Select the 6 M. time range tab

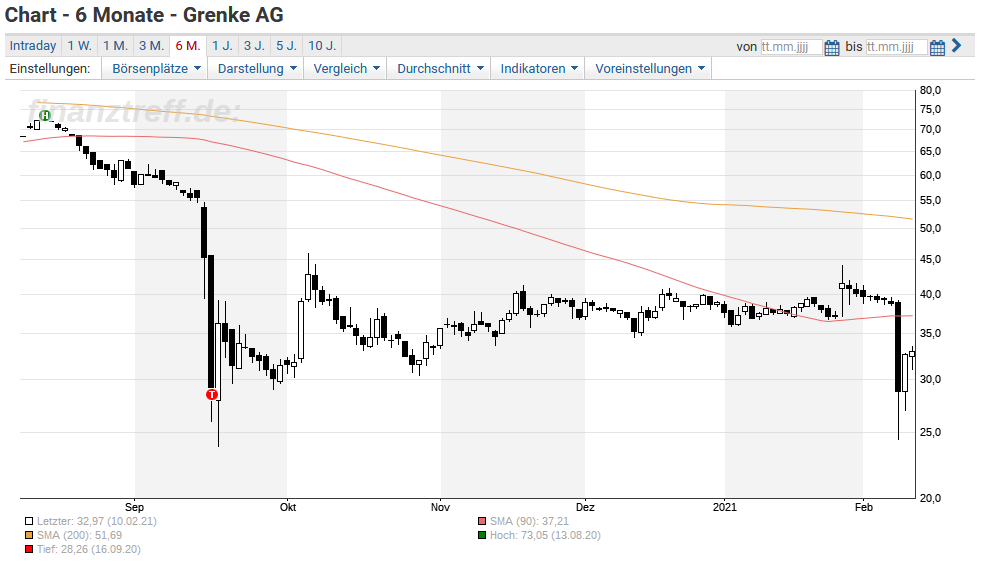(x=187, y=46)
